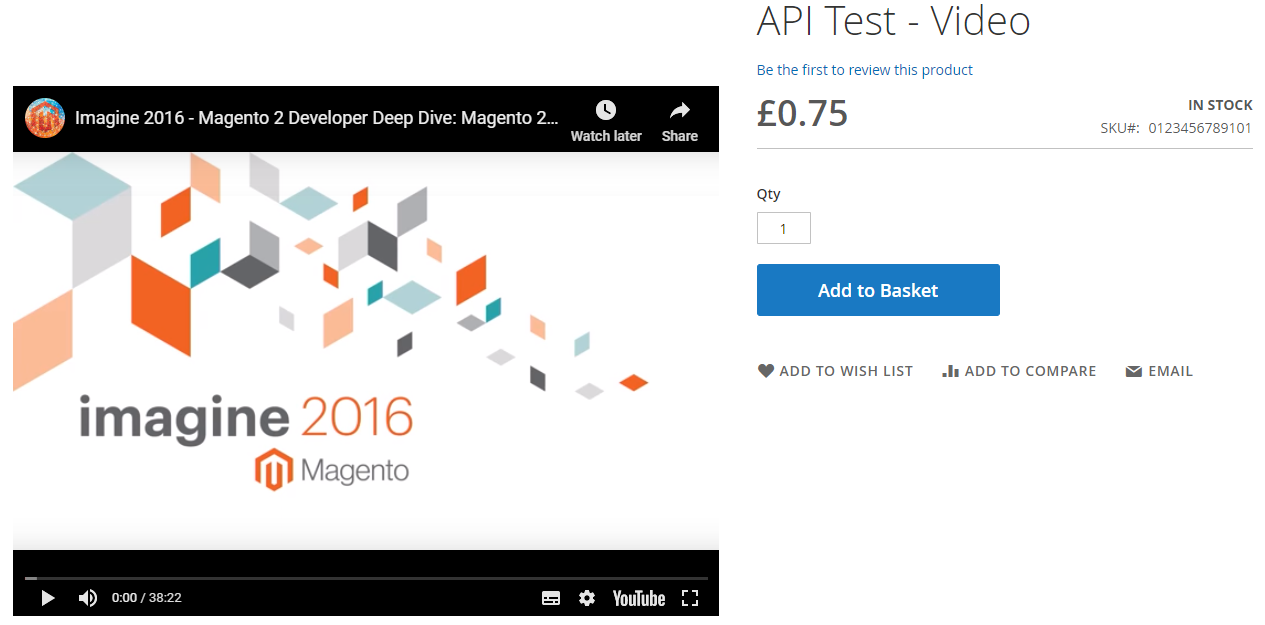Screen dimensions: 1265x625
Task: Add product to wish list
Action: tap(835, 371)
